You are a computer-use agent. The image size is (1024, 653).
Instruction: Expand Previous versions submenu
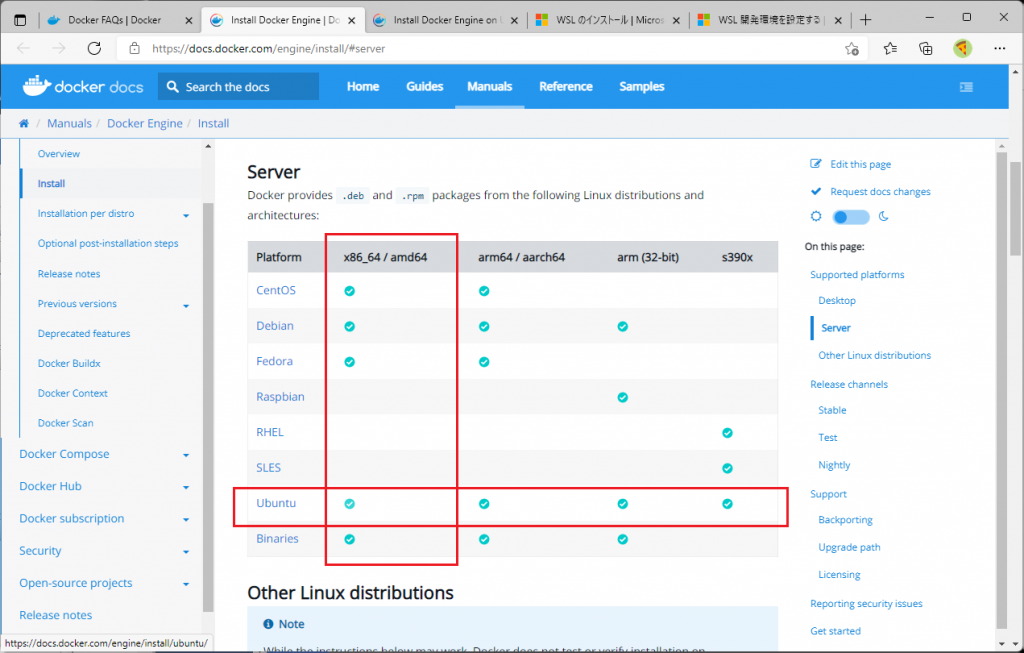click(x=186, y=306)
